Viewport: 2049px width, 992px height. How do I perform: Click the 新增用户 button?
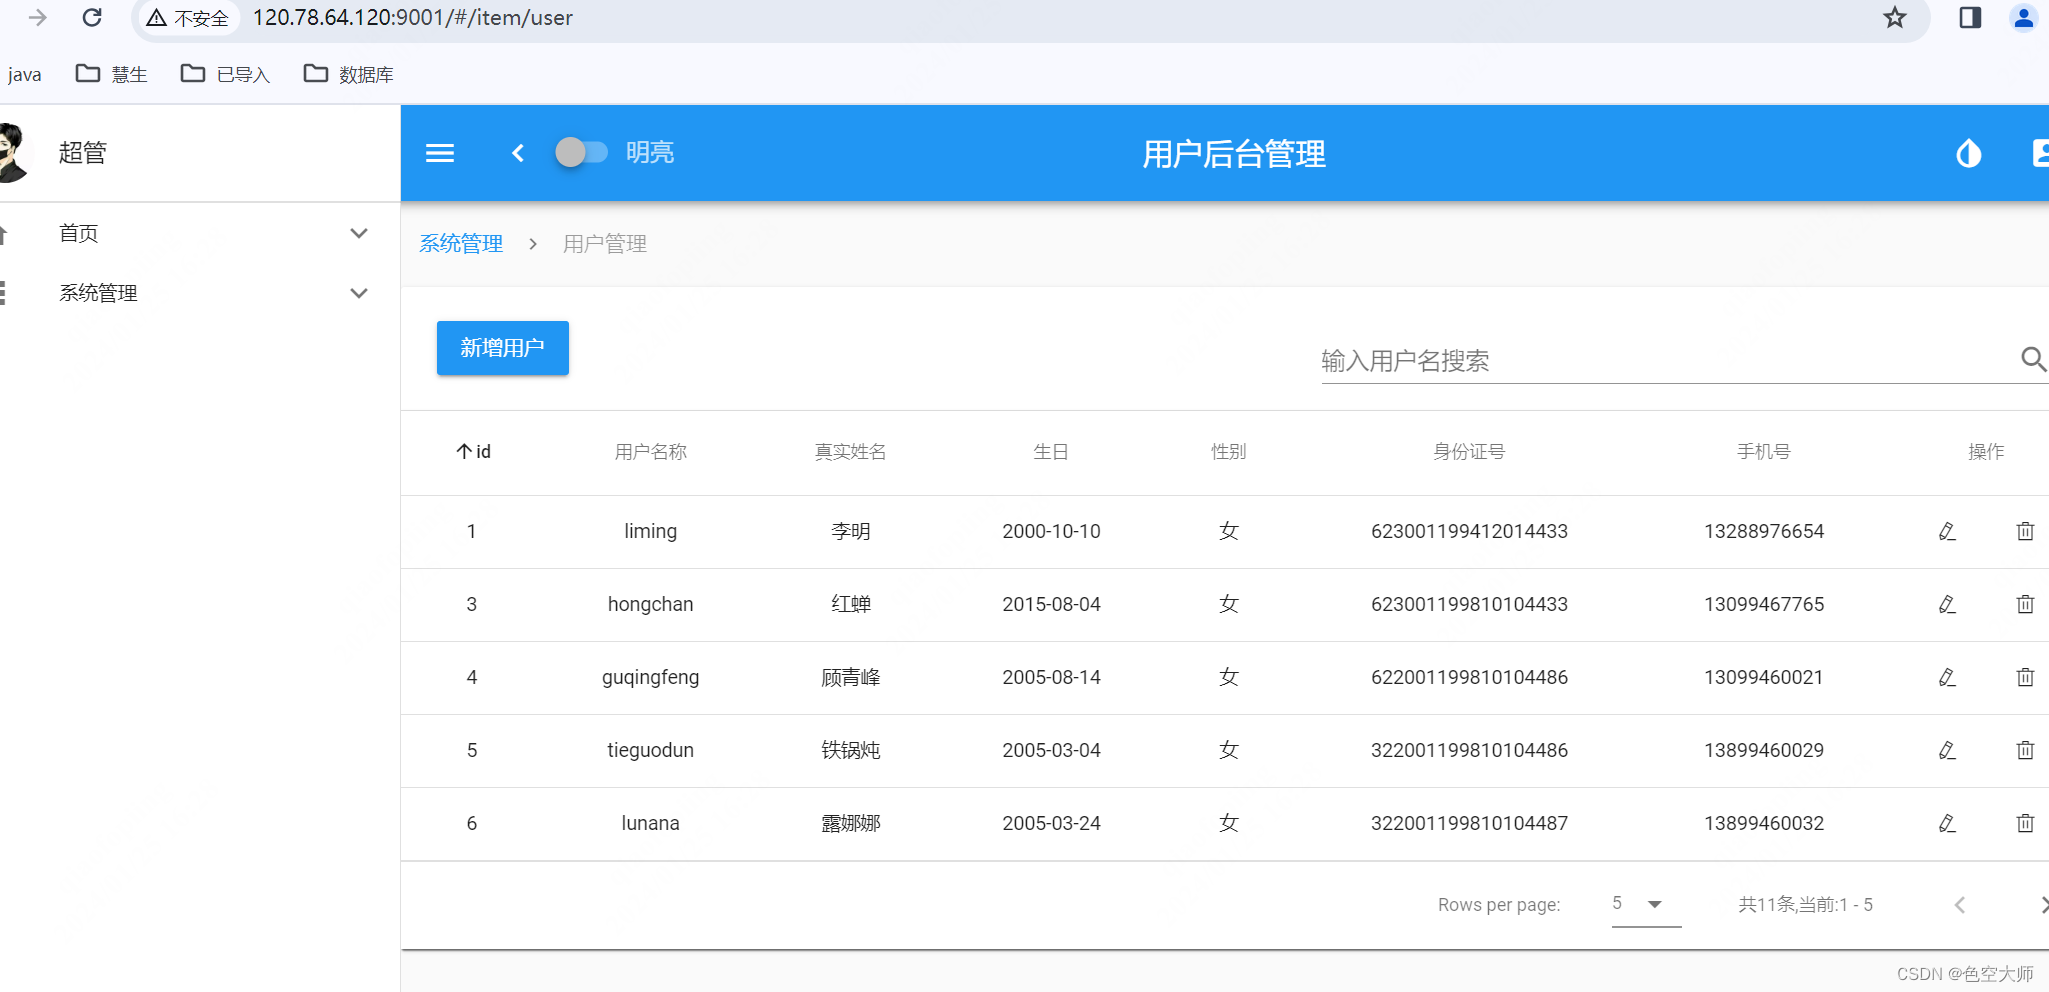[503, 348]
